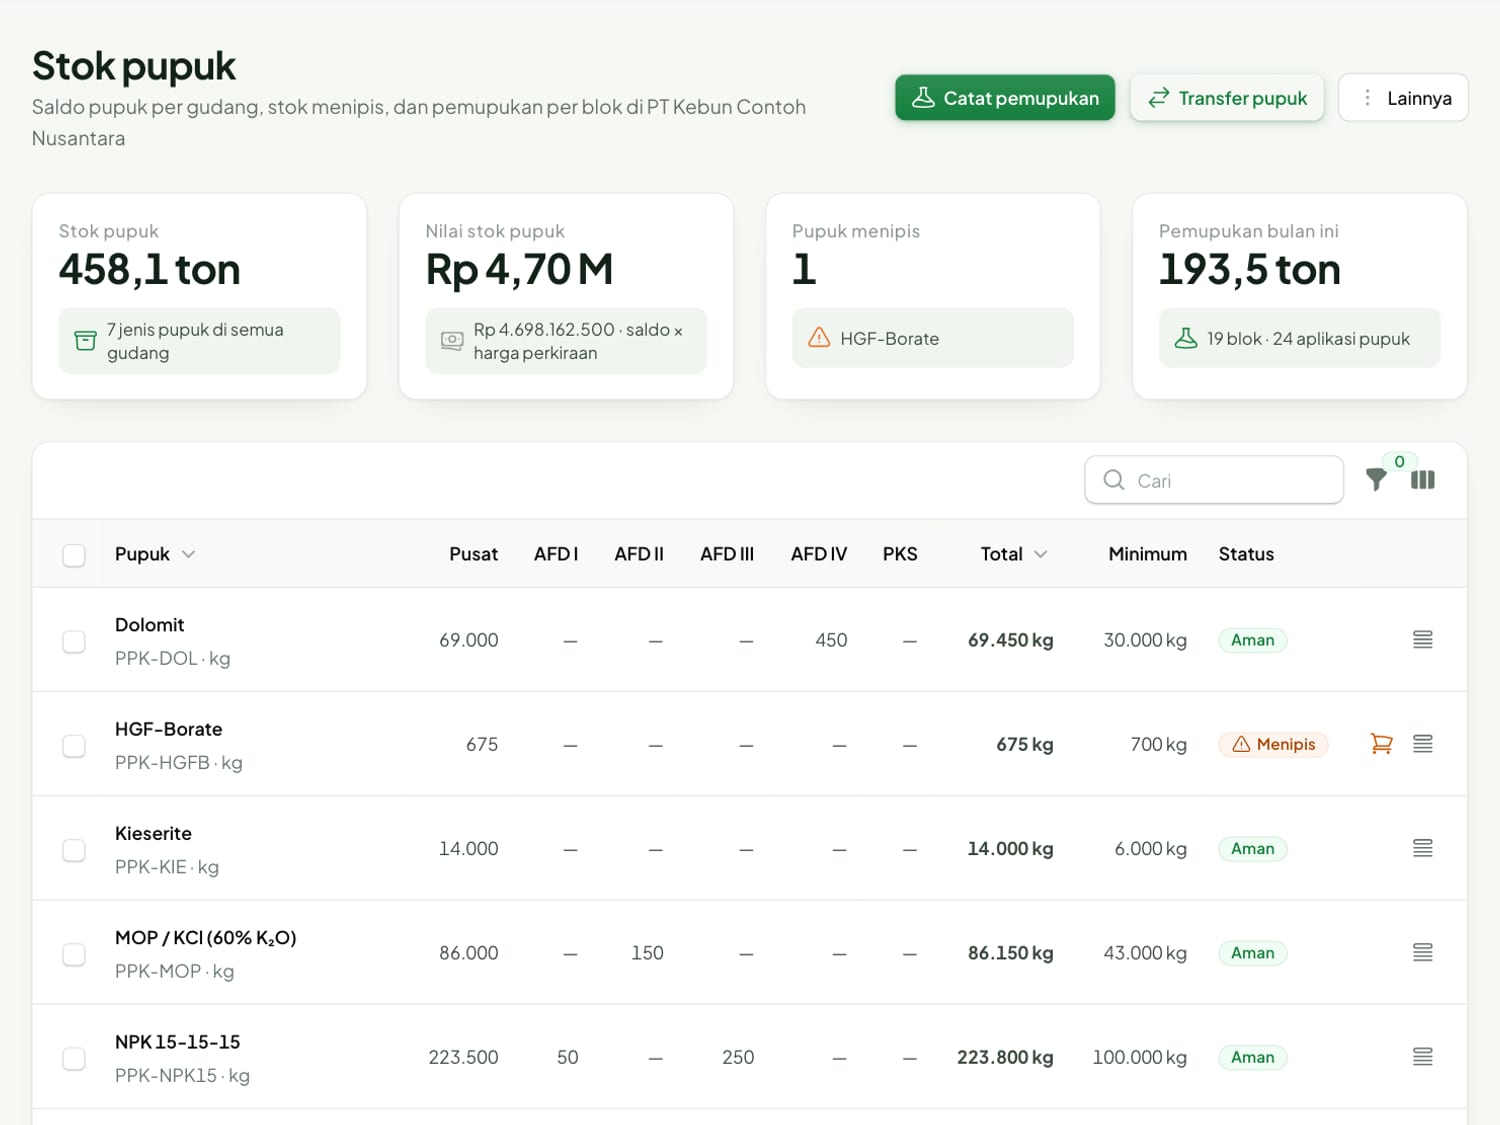Click the filter funnel icon

coord(1376,480)
